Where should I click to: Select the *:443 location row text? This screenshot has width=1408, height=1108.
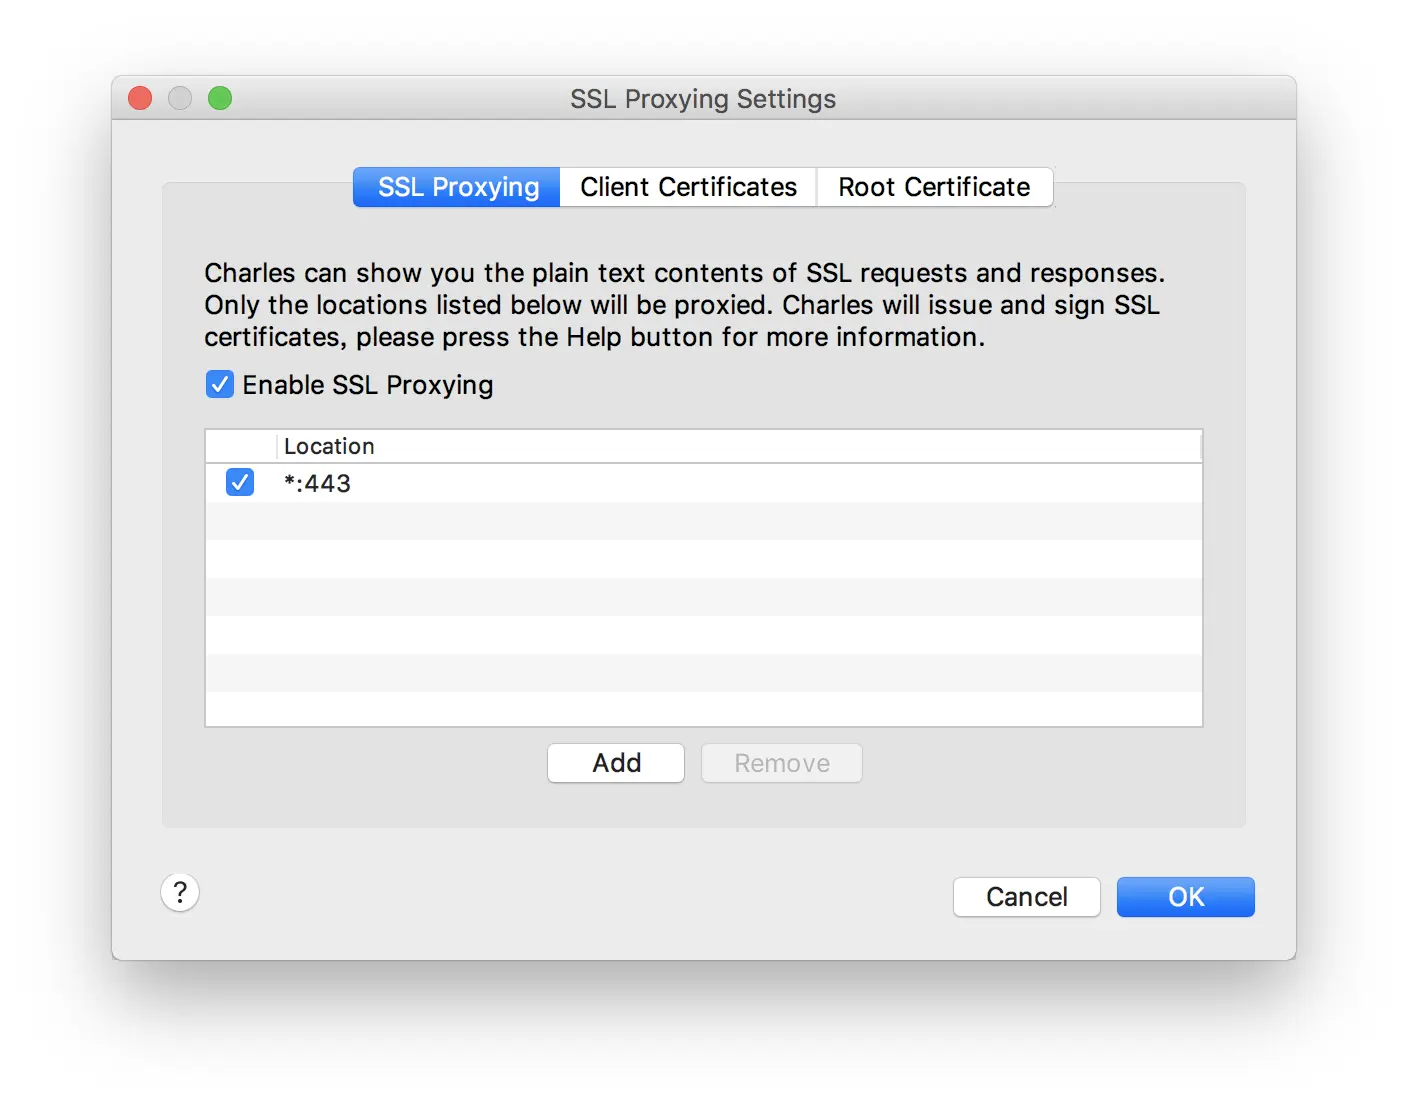[x=317, y=483]
